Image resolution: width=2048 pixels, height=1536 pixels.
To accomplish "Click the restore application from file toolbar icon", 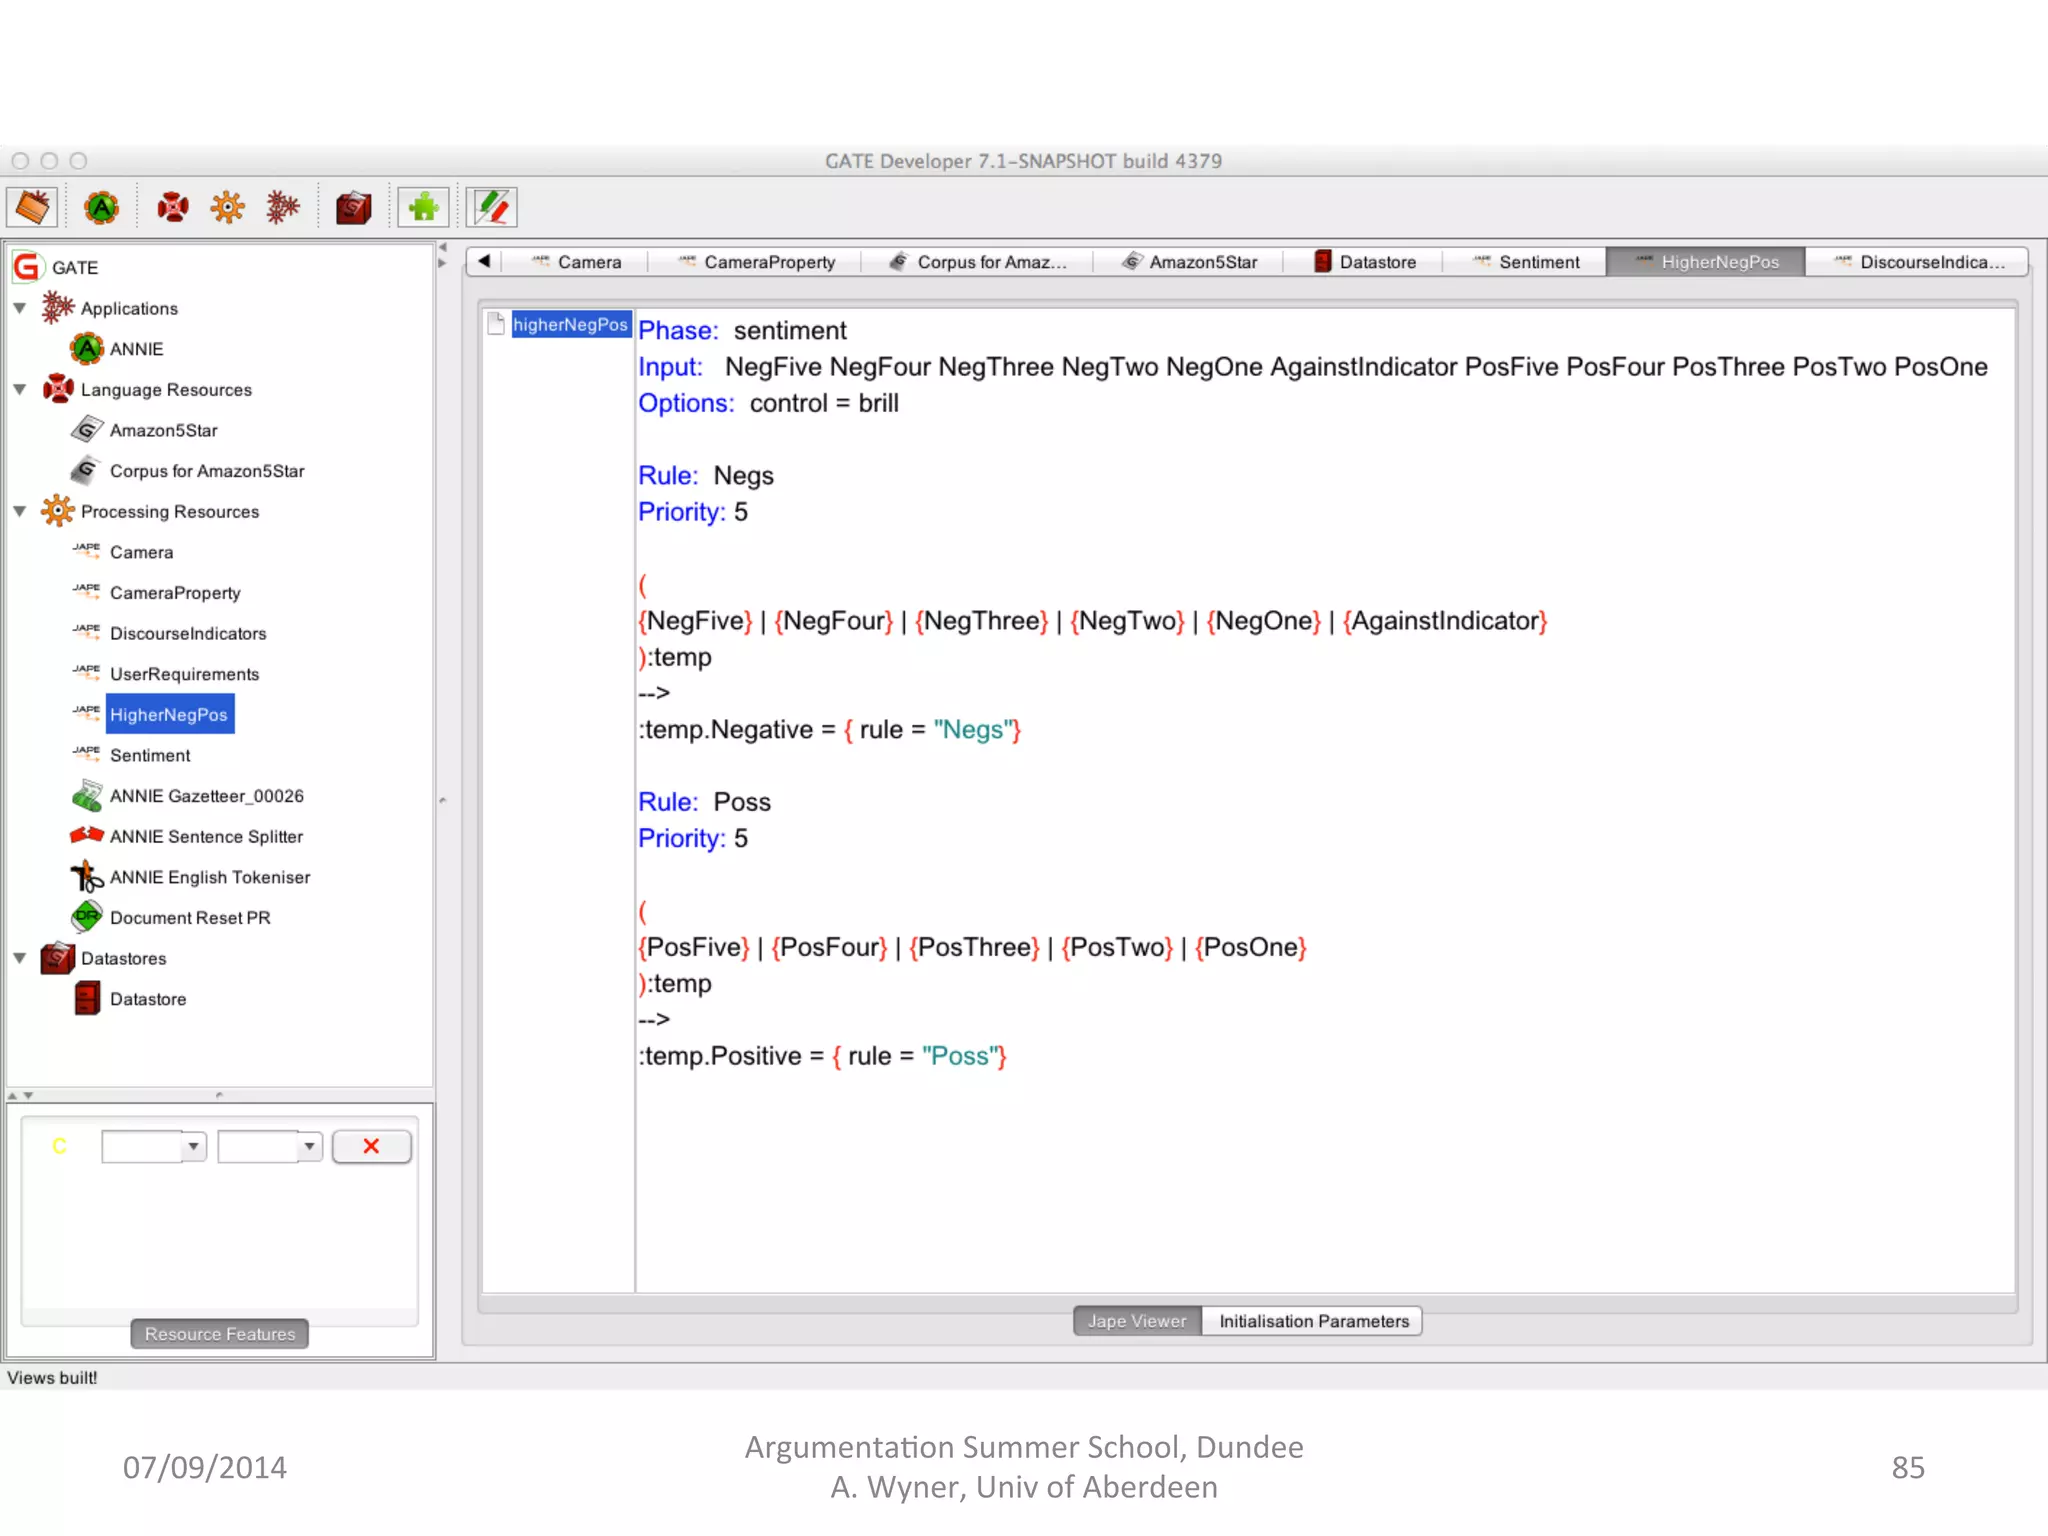I will (32, 207).
